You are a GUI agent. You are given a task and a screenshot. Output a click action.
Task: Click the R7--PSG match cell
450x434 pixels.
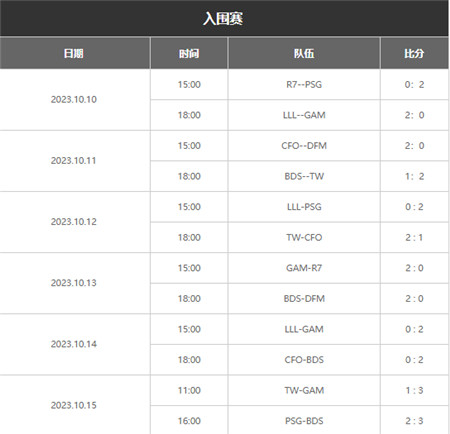304,84
